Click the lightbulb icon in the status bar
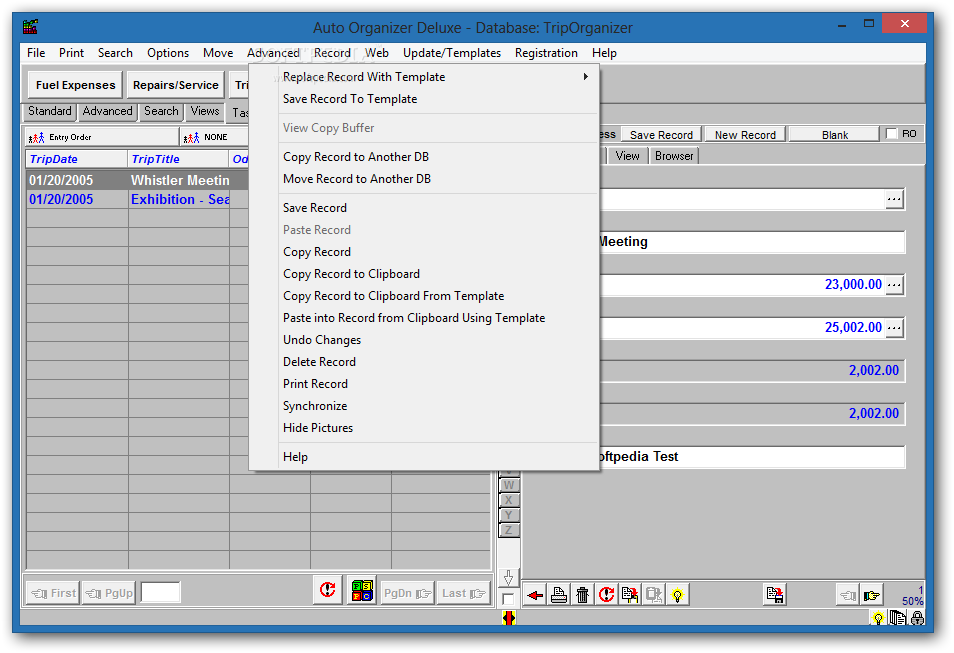954x653 pixels. tap(878, 618)
